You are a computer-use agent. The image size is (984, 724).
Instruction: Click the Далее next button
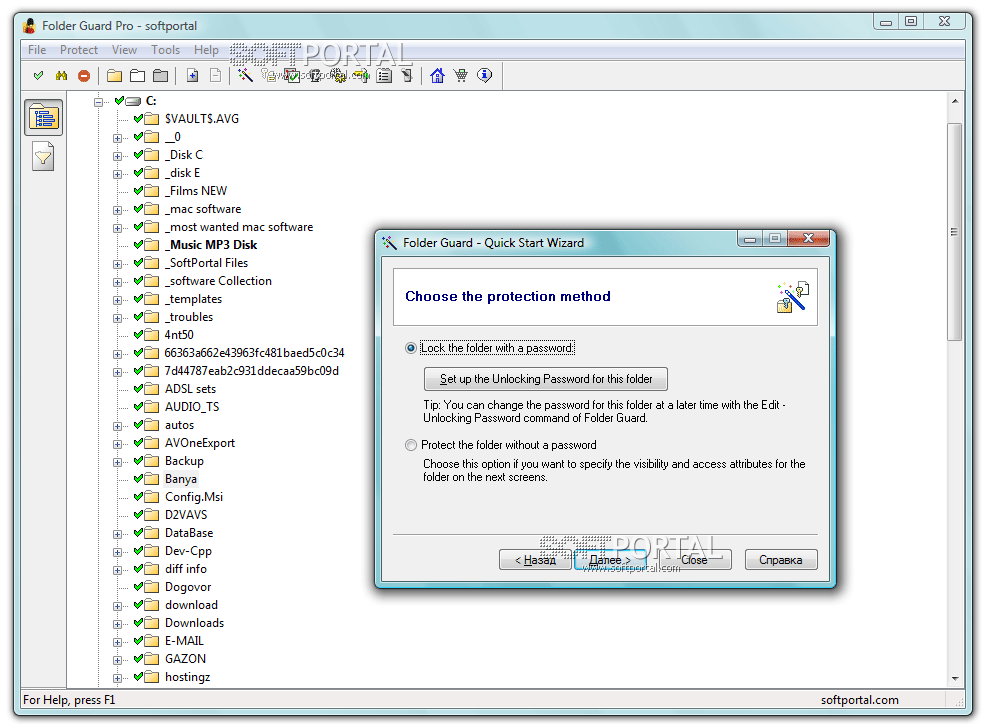(x=610, y=560)
